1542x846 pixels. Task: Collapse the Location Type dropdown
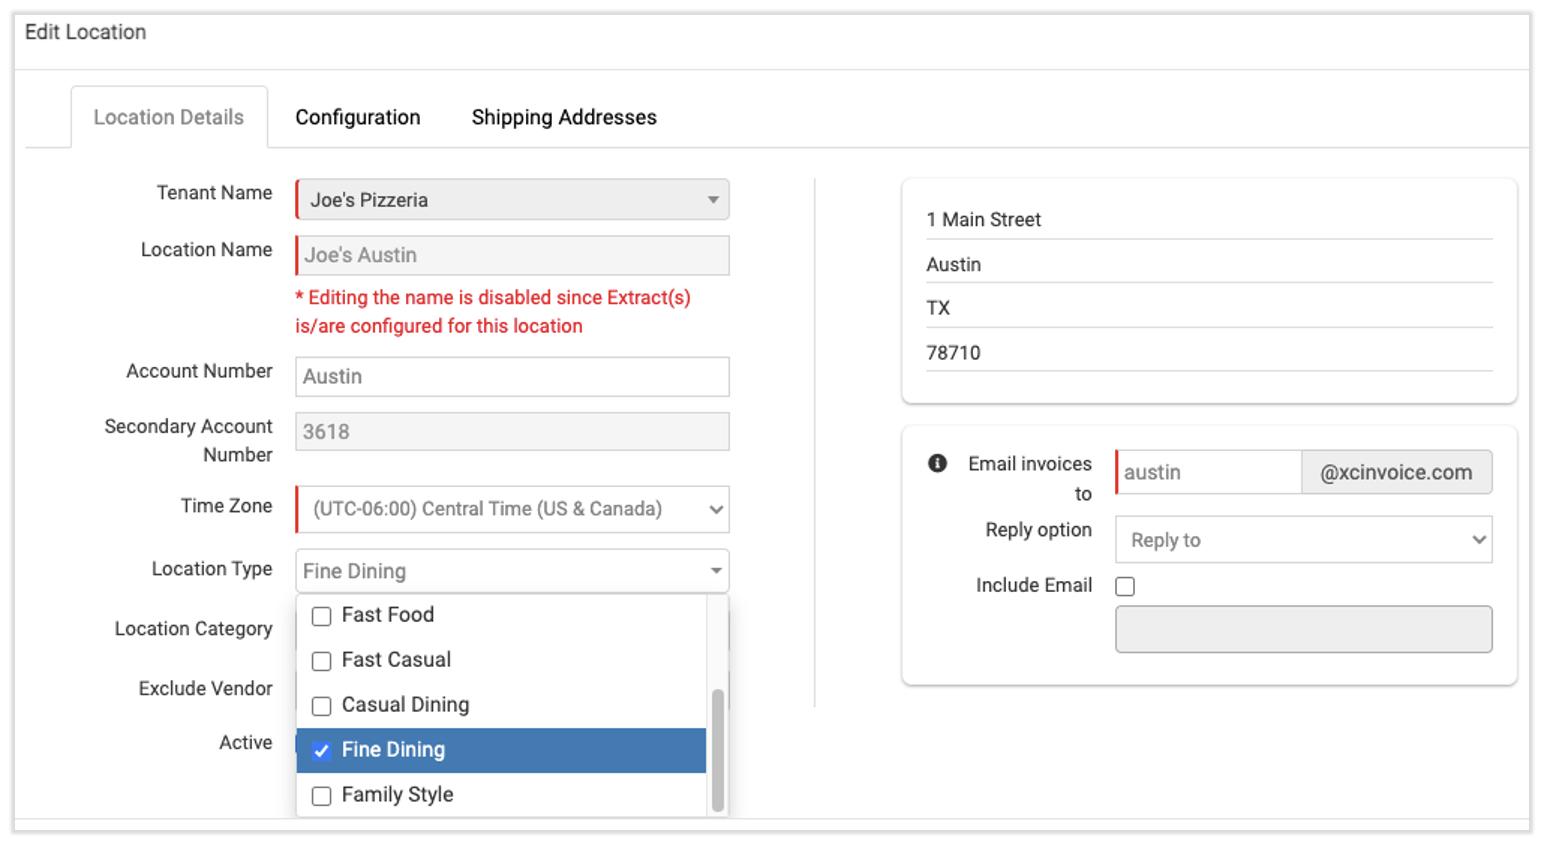tap(512, 571)
